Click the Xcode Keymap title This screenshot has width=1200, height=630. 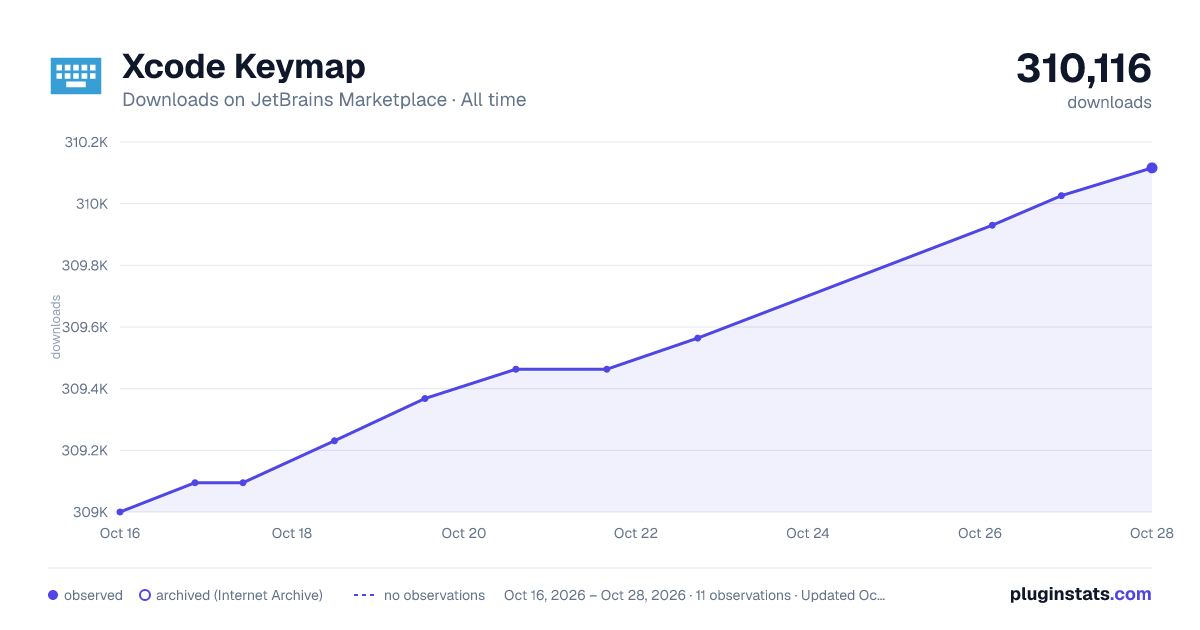[x=243, y=67]
